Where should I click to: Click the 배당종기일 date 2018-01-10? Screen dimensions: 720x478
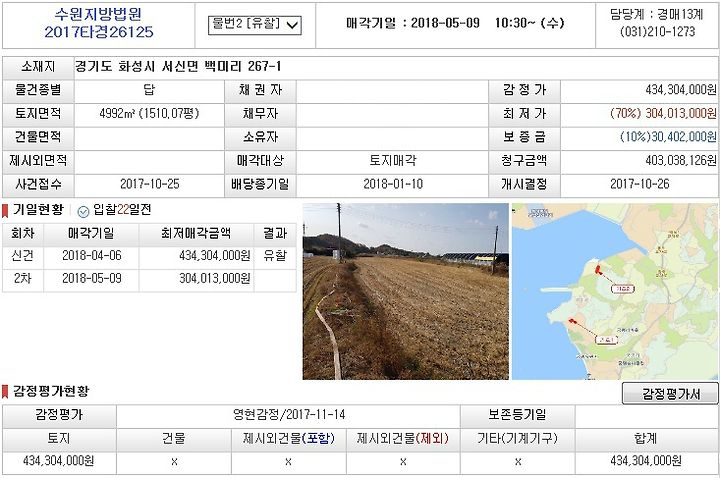pyautogui.click(x=393, y=184)
